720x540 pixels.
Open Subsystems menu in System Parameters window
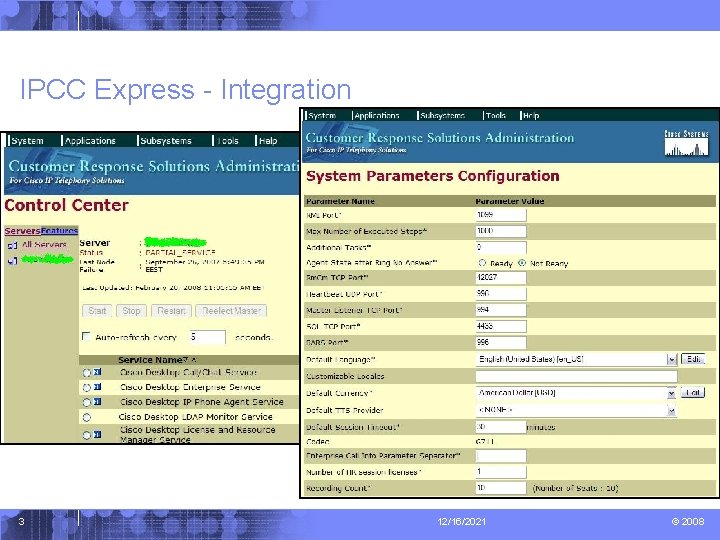(x=443, y=115)
